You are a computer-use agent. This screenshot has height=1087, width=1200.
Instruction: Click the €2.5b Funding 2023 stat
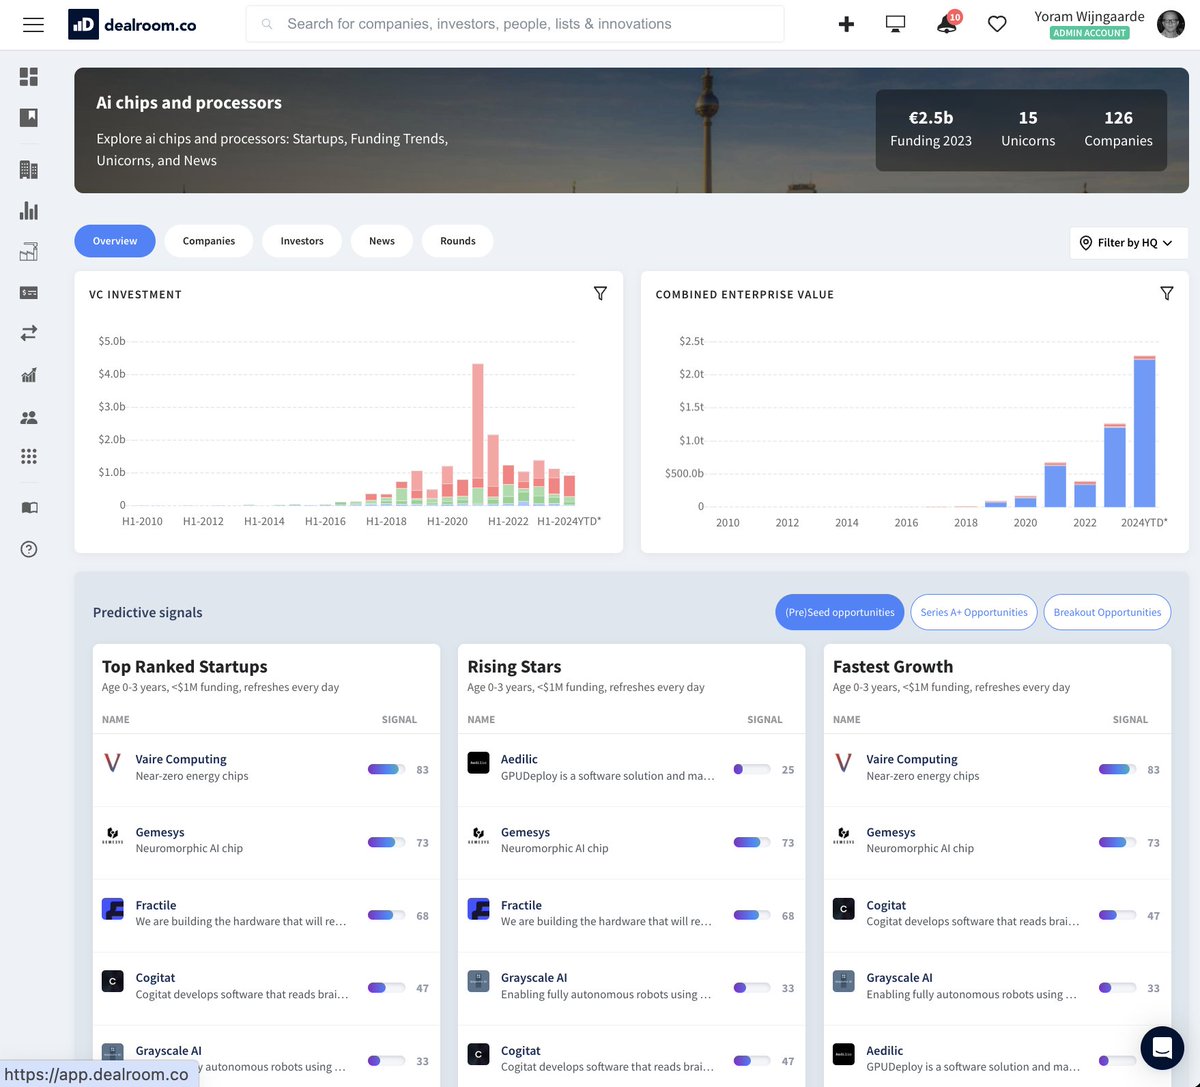click(x=931, y=130)
